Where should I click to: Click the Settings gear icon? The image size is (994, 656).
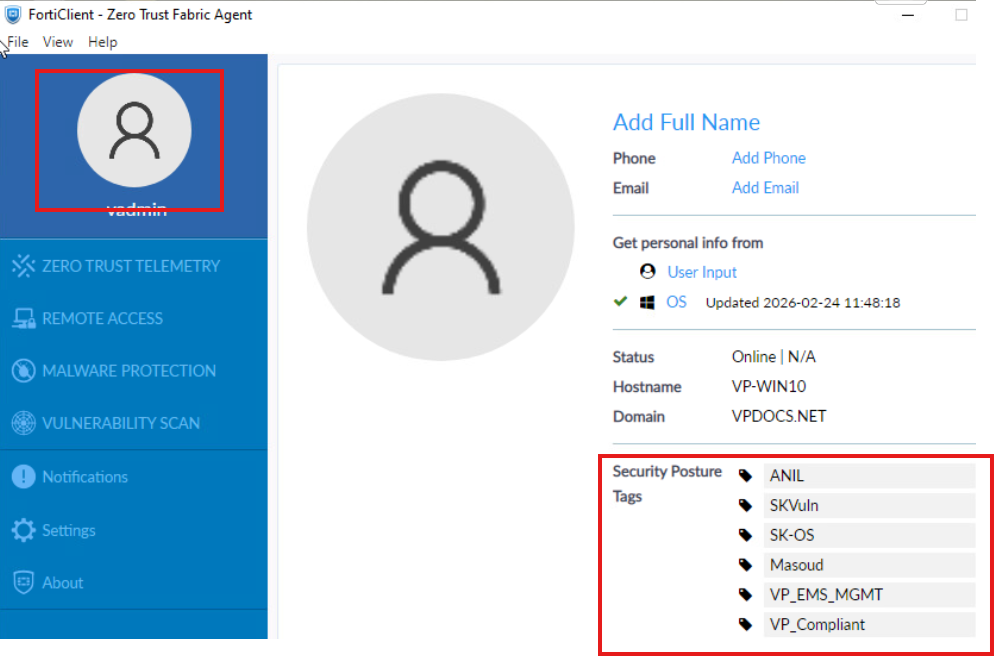point(23,531)
